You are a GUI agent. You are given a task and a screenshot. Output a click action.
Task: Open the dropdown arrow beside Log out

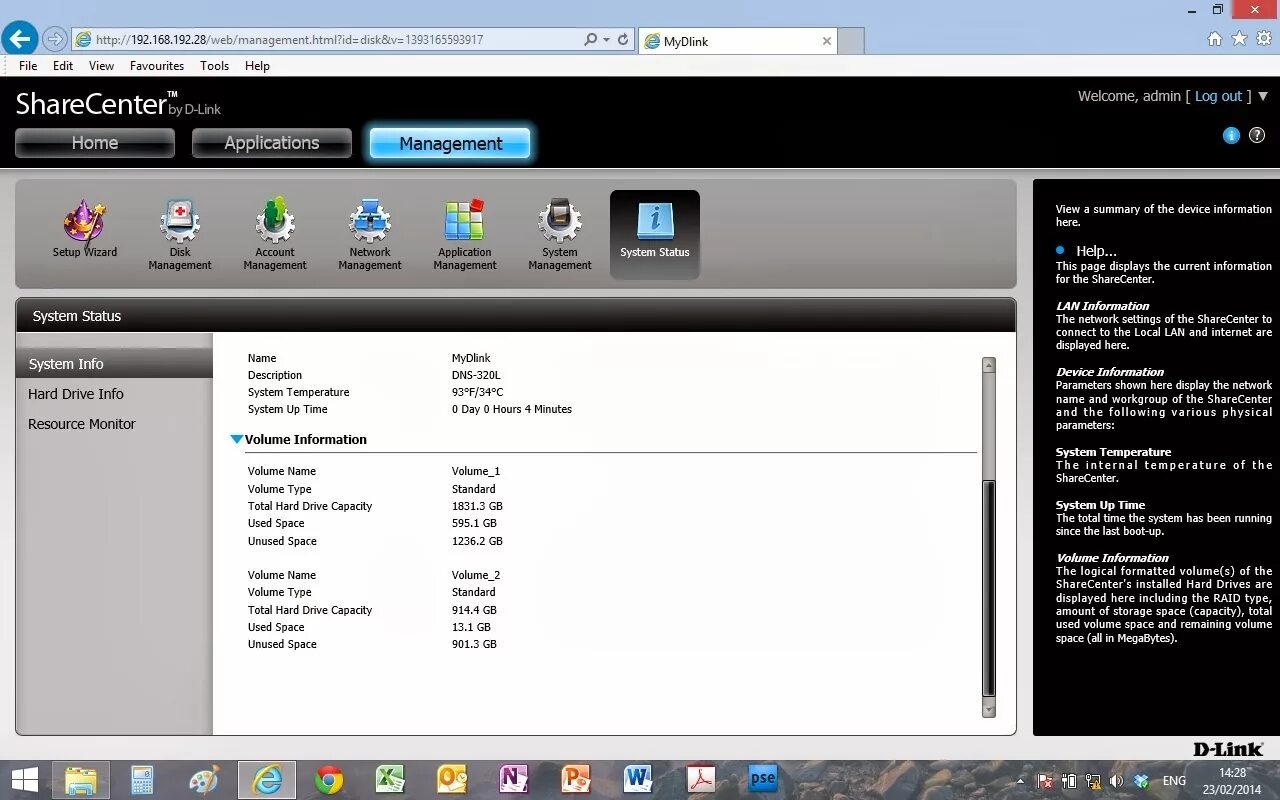pyautogui.click(x=1262, y=97)
